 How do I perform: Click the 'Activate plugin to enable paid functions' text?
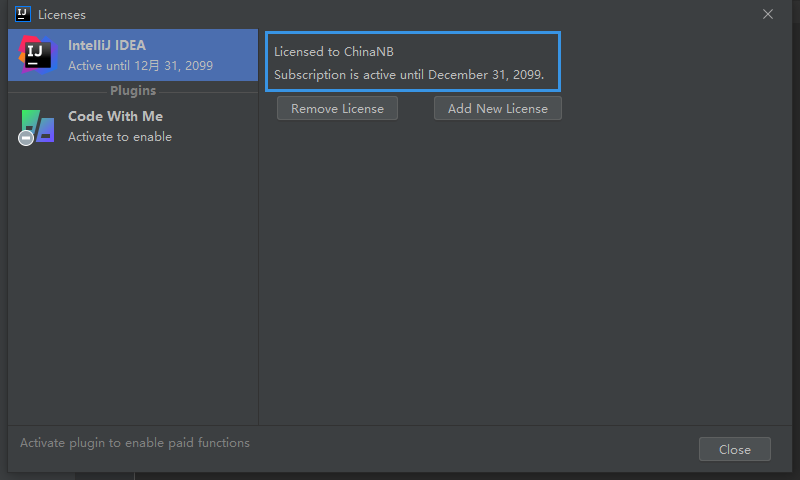(x=135, y=443)
